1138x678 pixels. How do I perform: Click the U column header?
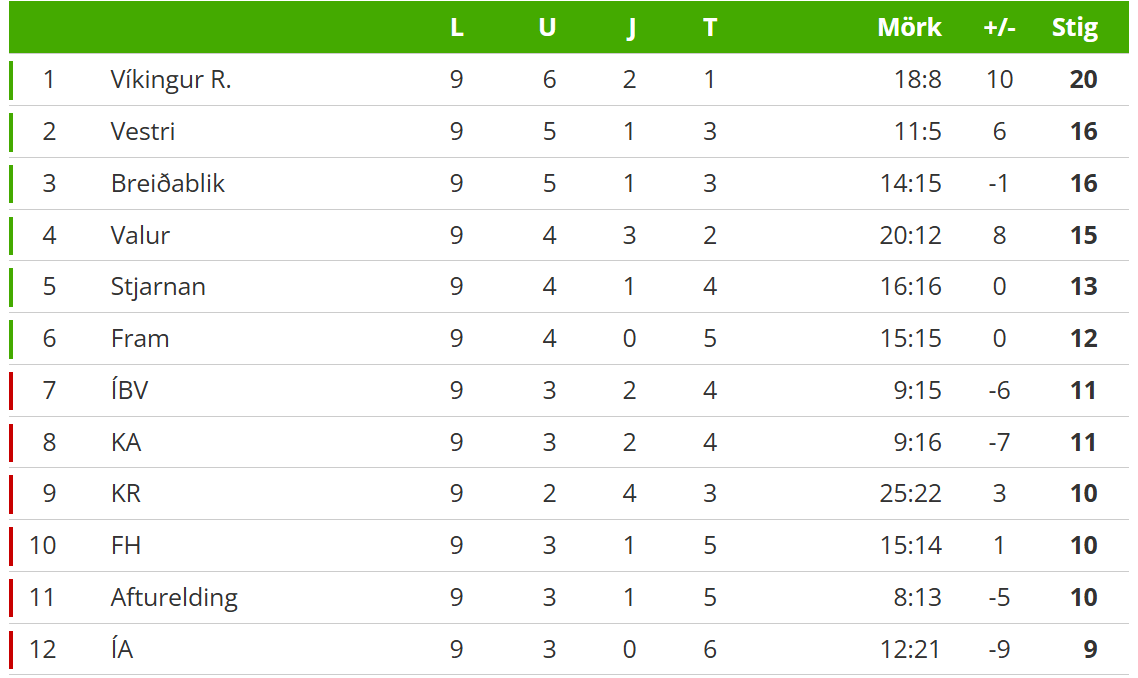tap(547, 28)
